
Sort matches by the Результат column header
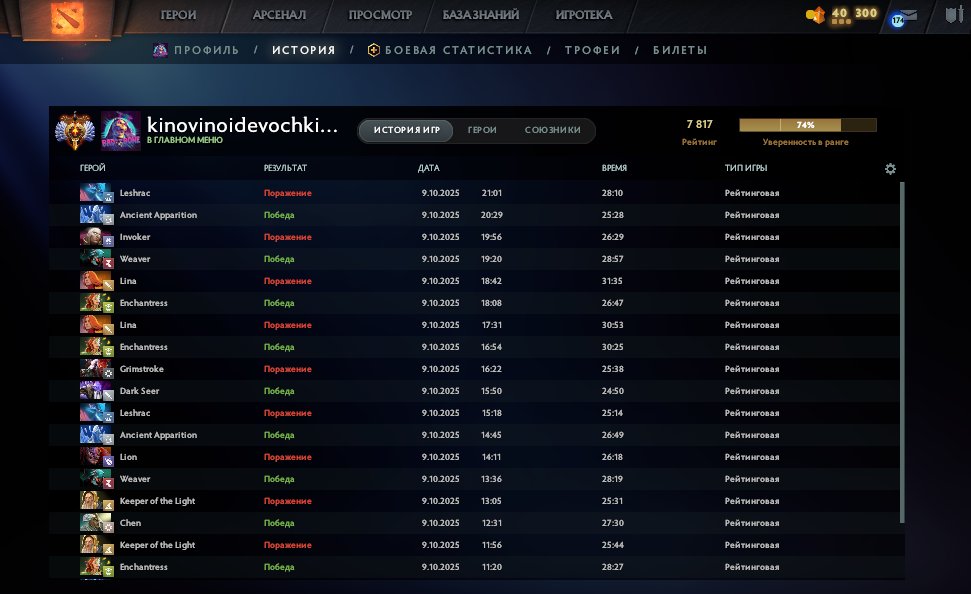285,168
